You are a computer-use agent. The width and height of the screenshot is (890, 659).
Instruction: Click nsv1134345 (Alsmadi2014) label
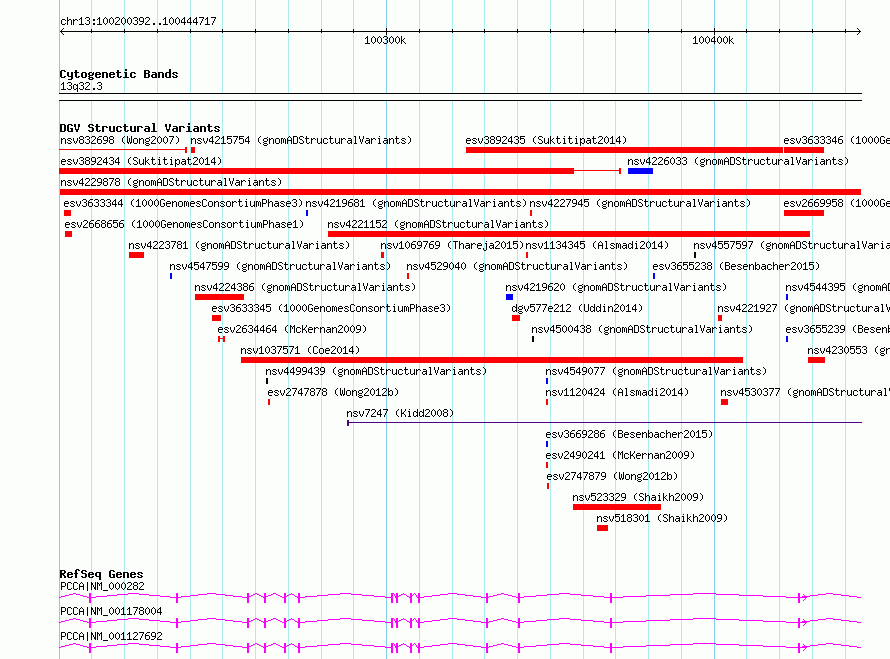pyautogui.click(x=598, y=245)
